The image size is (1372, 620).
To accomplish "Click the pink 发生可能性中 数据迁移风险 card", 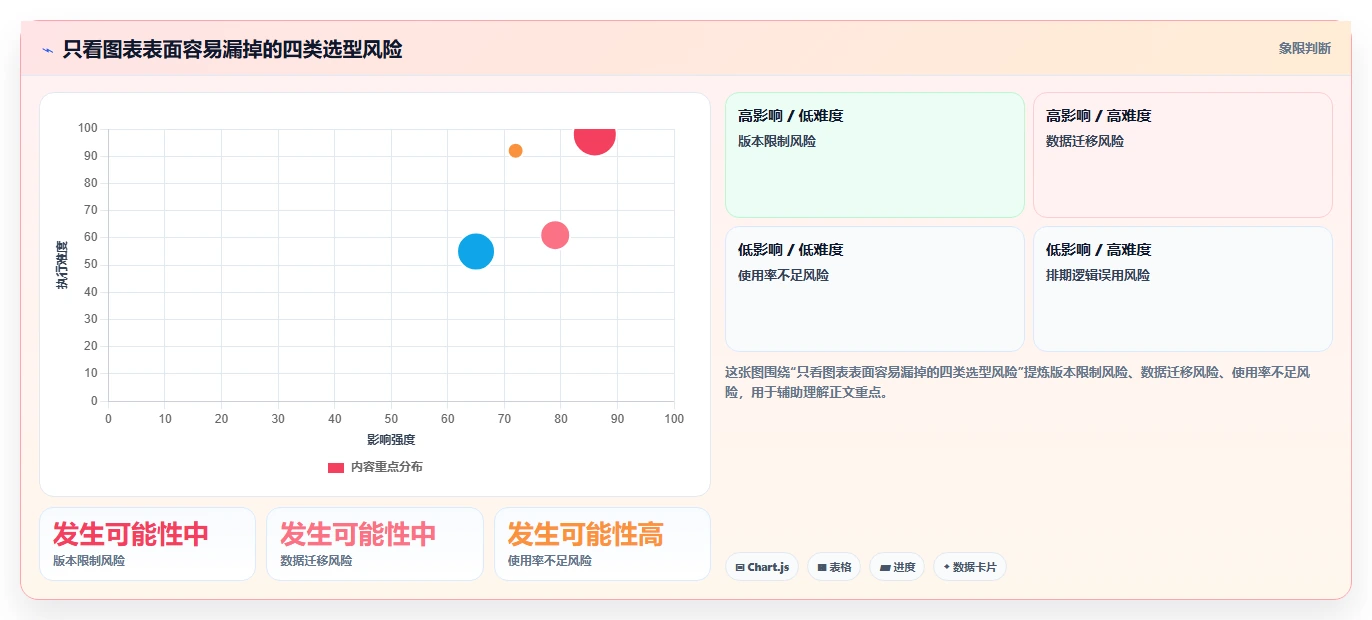I will [x=374, y=544].
